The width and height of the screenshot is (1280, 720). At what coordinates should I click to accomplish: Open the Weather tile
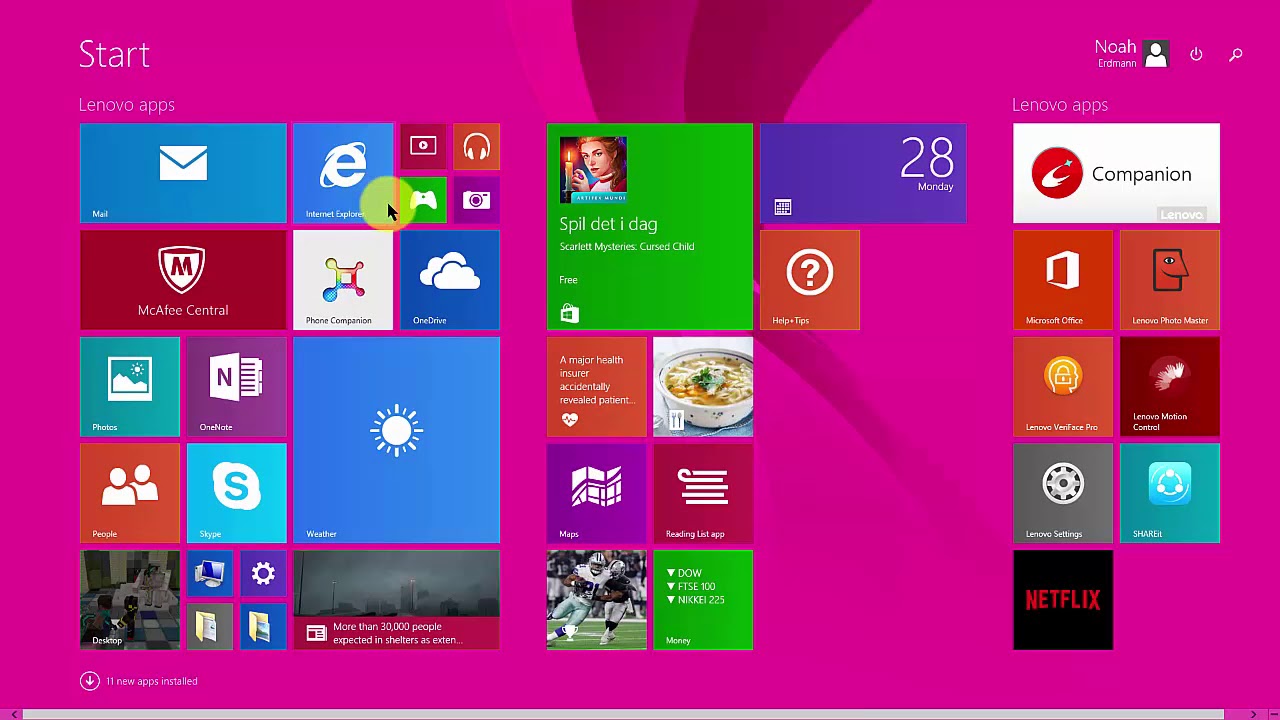pyautogui.click(x=396, y=440)
